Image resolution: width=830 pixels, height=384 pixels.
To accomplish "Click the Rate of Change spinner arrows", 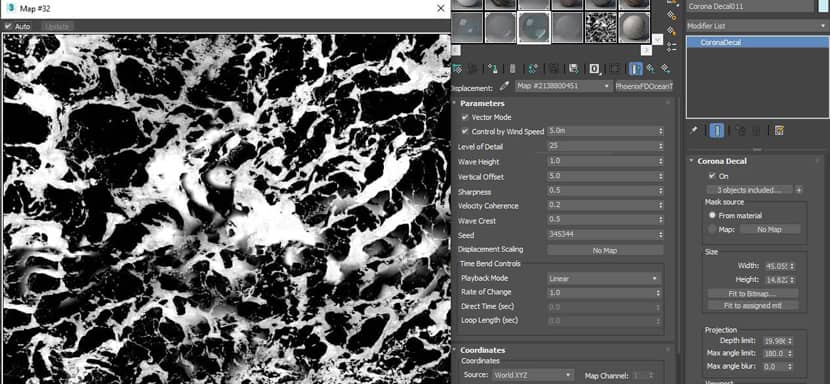I will point(658,292).
